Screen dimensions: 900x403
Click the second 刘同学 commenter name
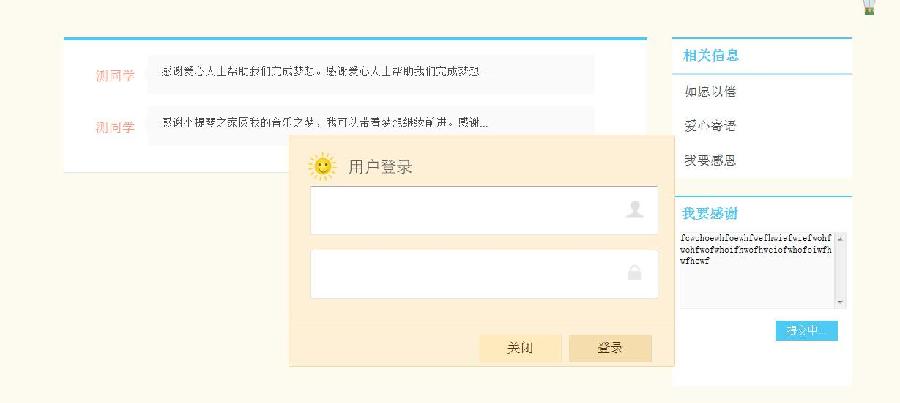coord(115,127)
